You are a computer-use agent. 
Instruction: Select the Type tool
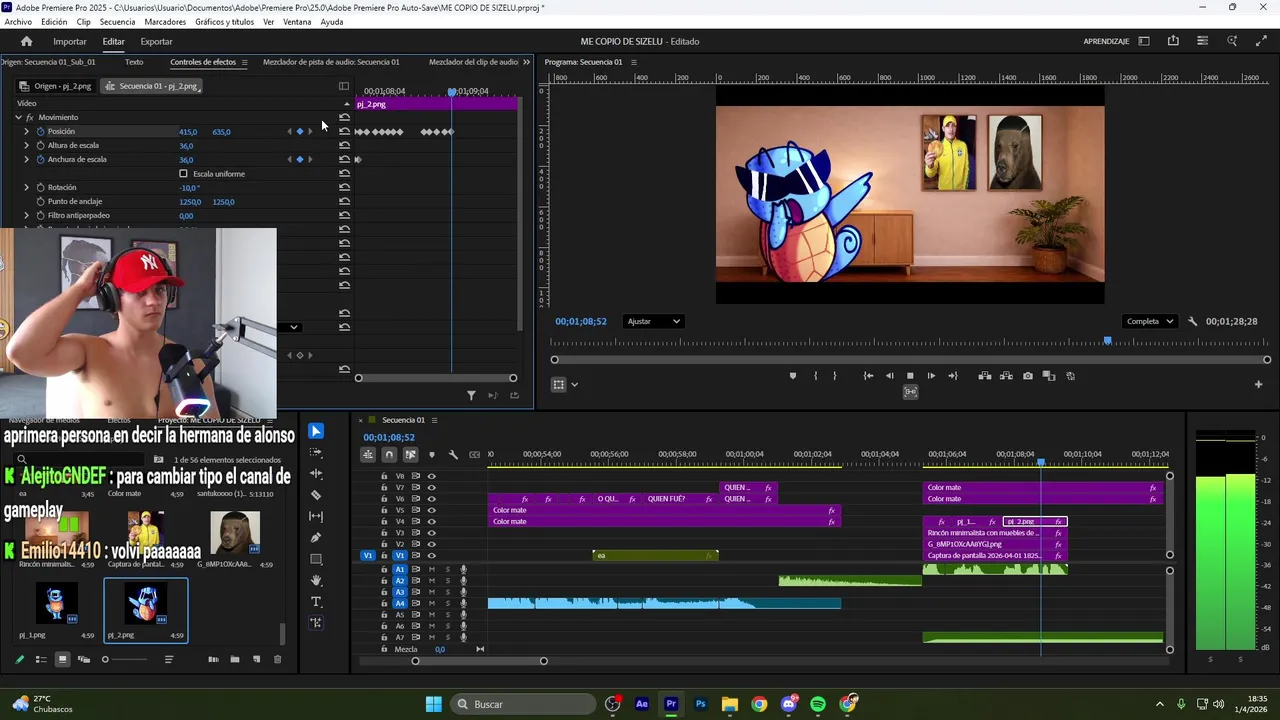[316, 601]
